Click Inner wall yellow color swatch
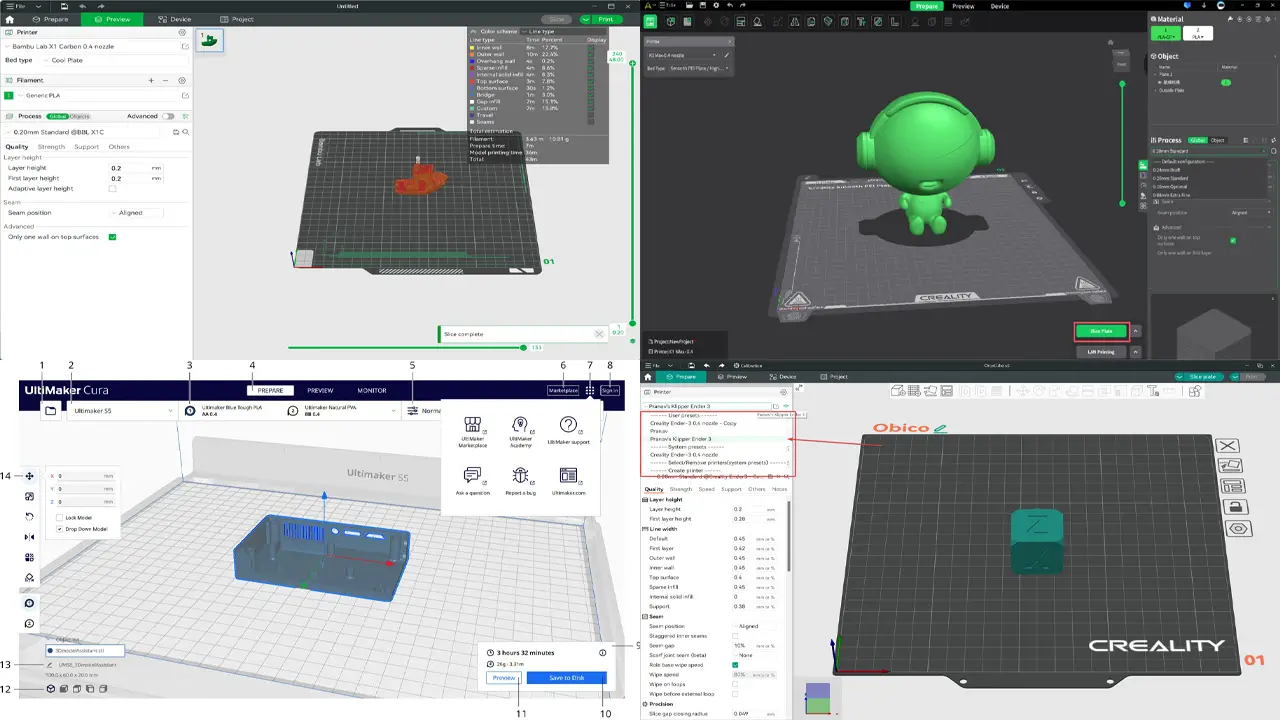This screenshot has width=1280, height=720. point(472,47)
